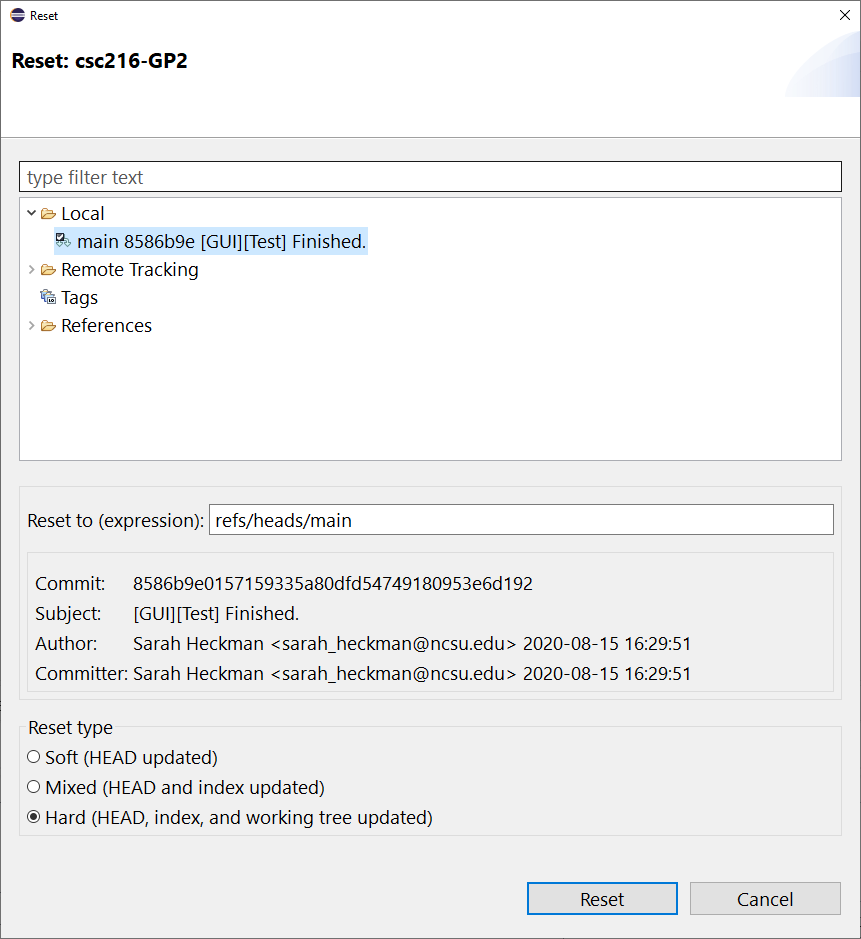Click the Local folder icon
This screenshot has width=861, height=939.
[x=48, y=213]
